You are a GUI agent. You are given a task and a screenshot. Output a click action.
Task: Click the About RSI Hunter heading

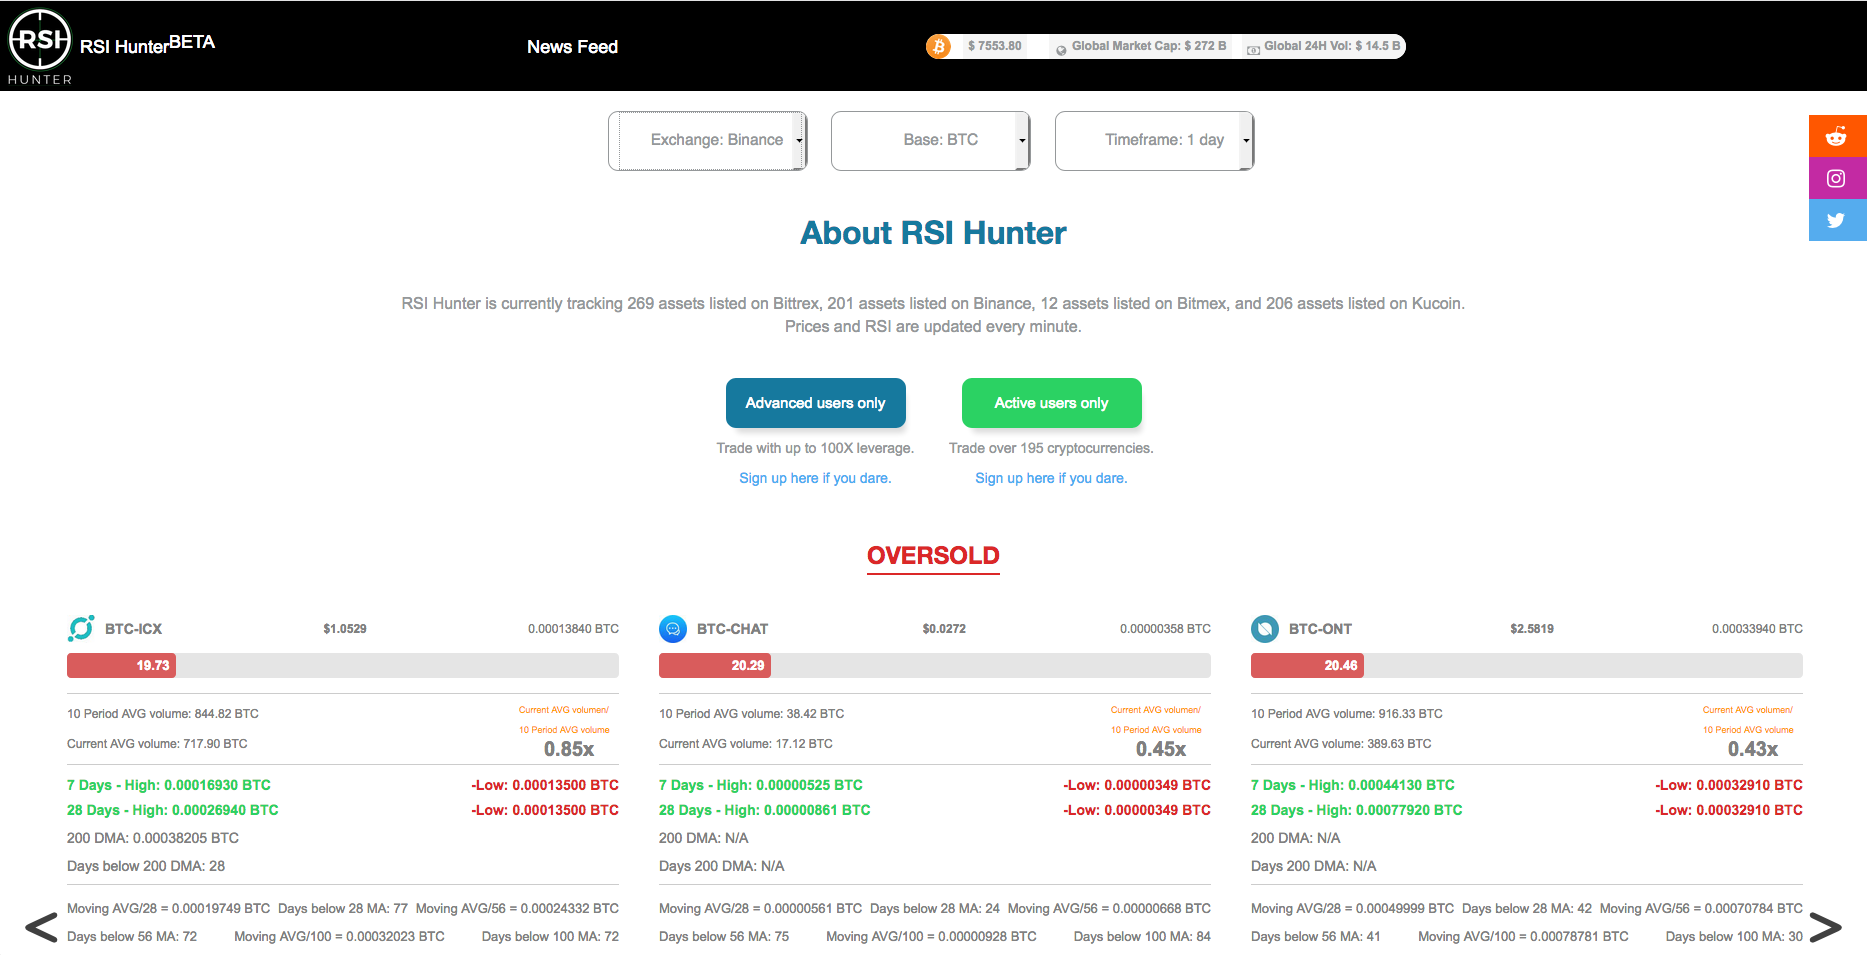pos(933,233)
